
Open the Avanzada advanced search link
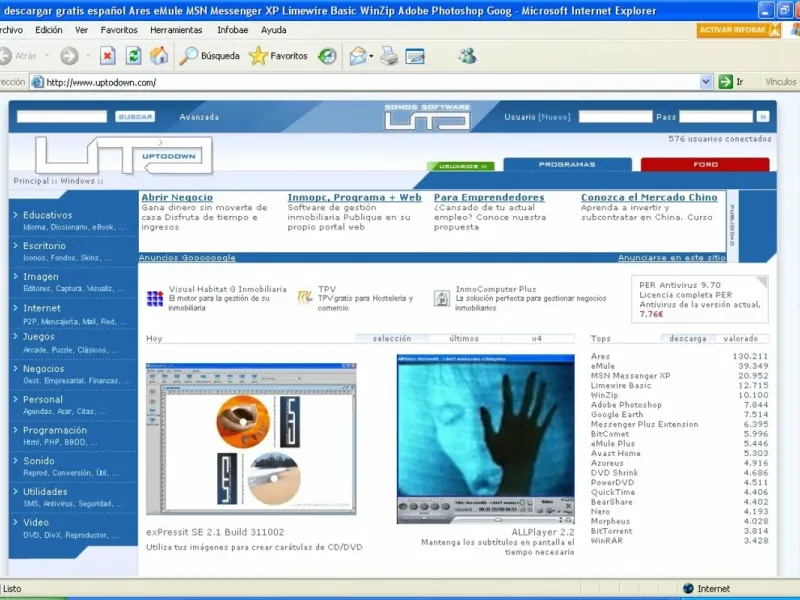(x=199, y=117)
